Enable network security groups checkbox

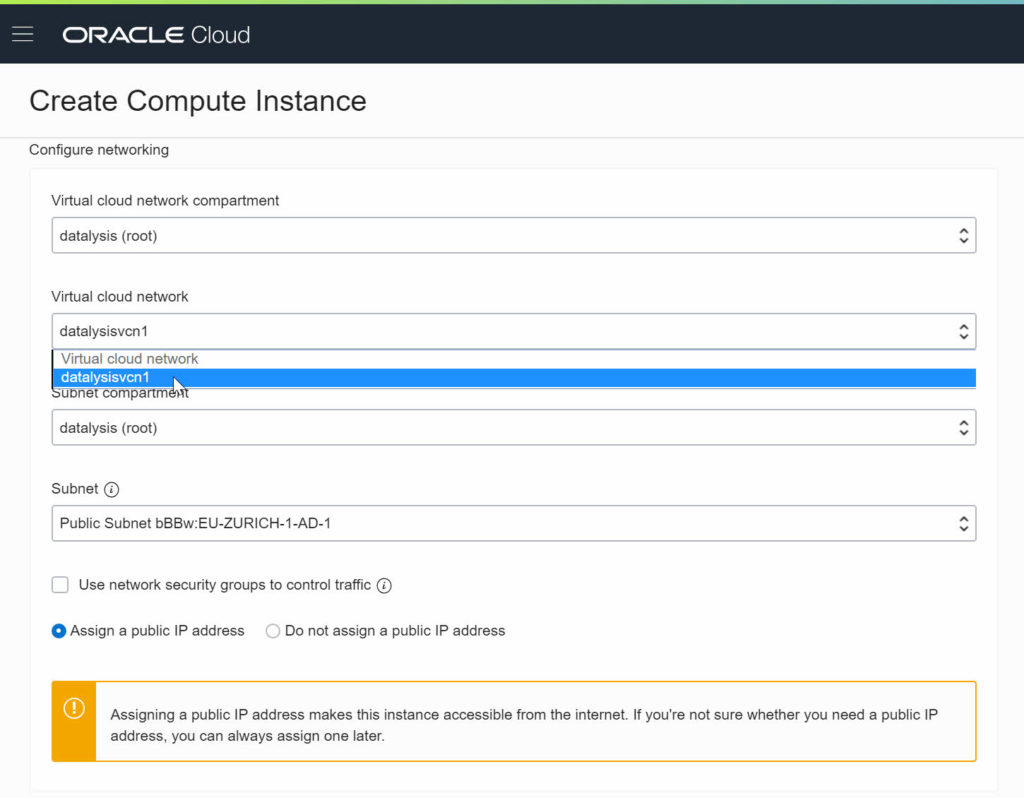pyautogui.click(x=60, y=584)
